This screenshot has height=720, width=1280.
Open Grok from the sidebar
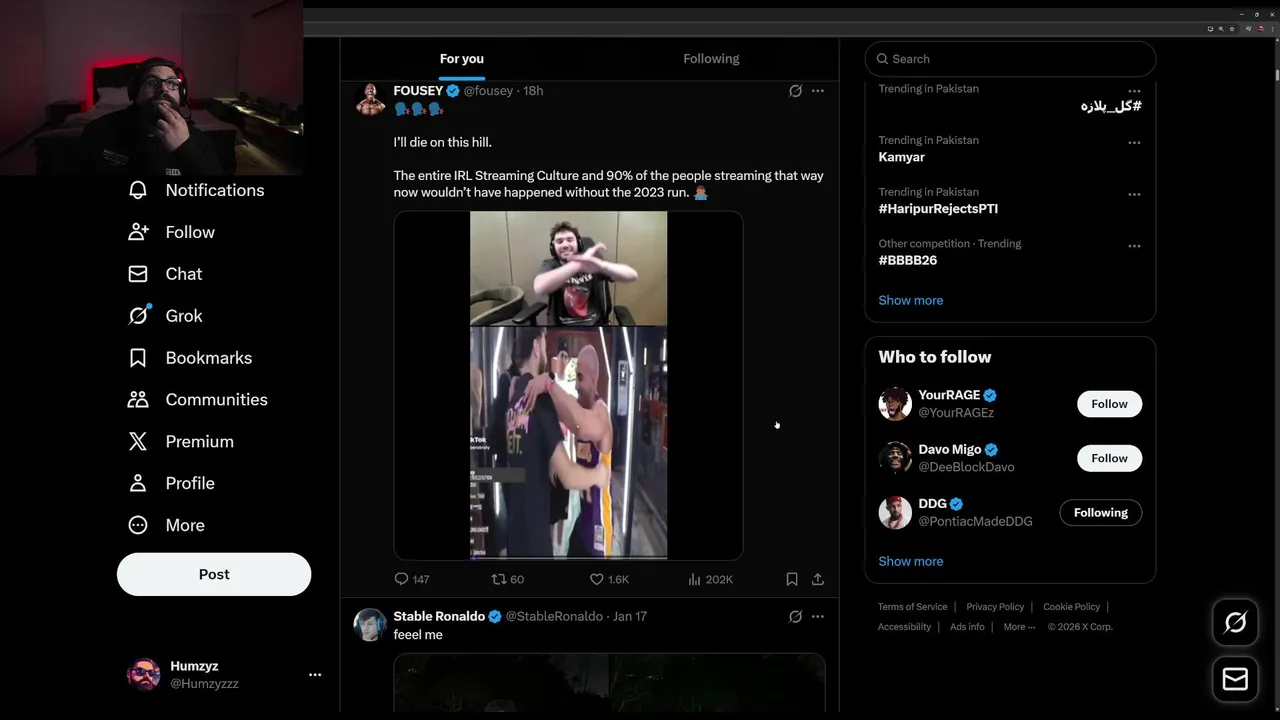click(x=165, y=316)
